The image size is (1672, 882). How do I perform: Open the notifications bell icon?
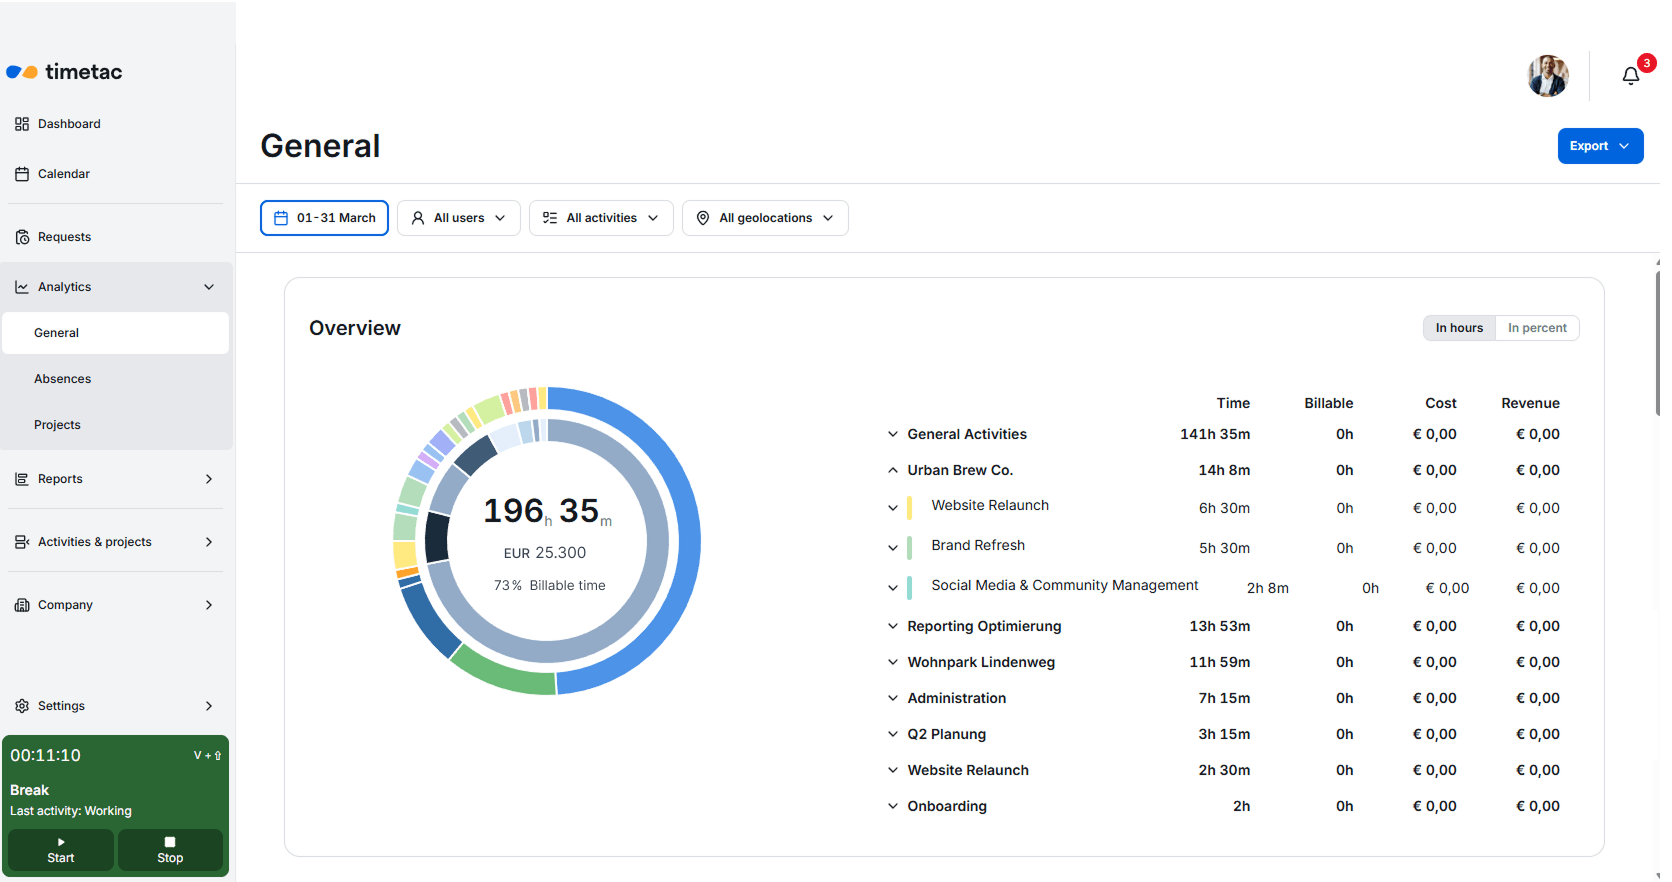point(1630,76)
